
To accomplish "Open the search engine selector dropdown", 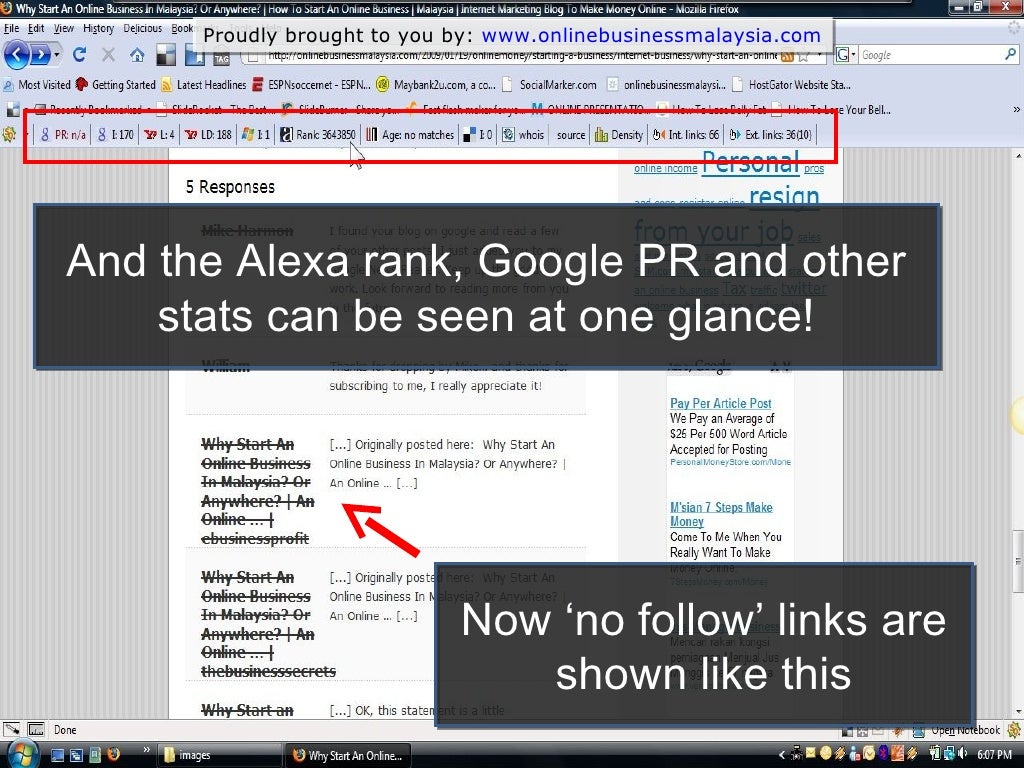I will (846, 55).
